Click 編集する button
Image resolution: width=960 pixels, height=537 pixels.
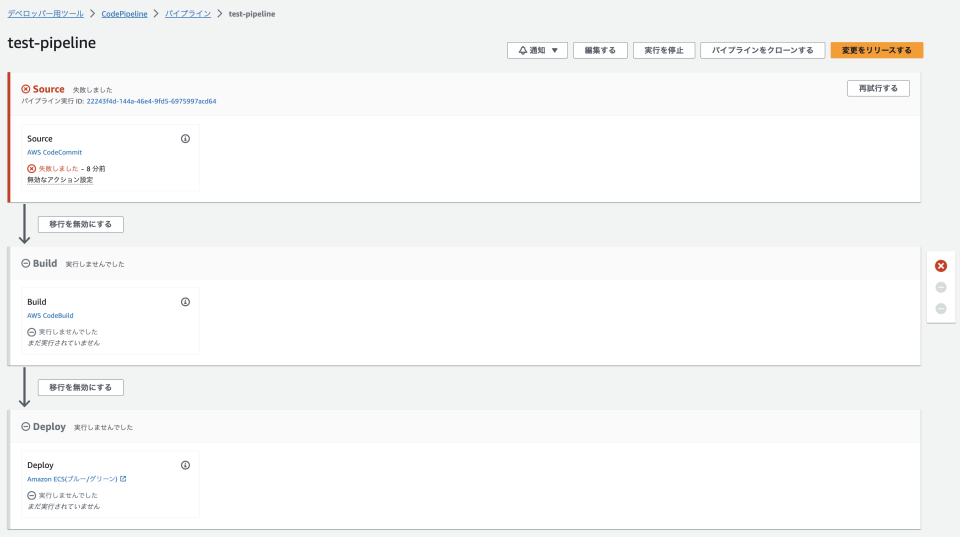600,50
